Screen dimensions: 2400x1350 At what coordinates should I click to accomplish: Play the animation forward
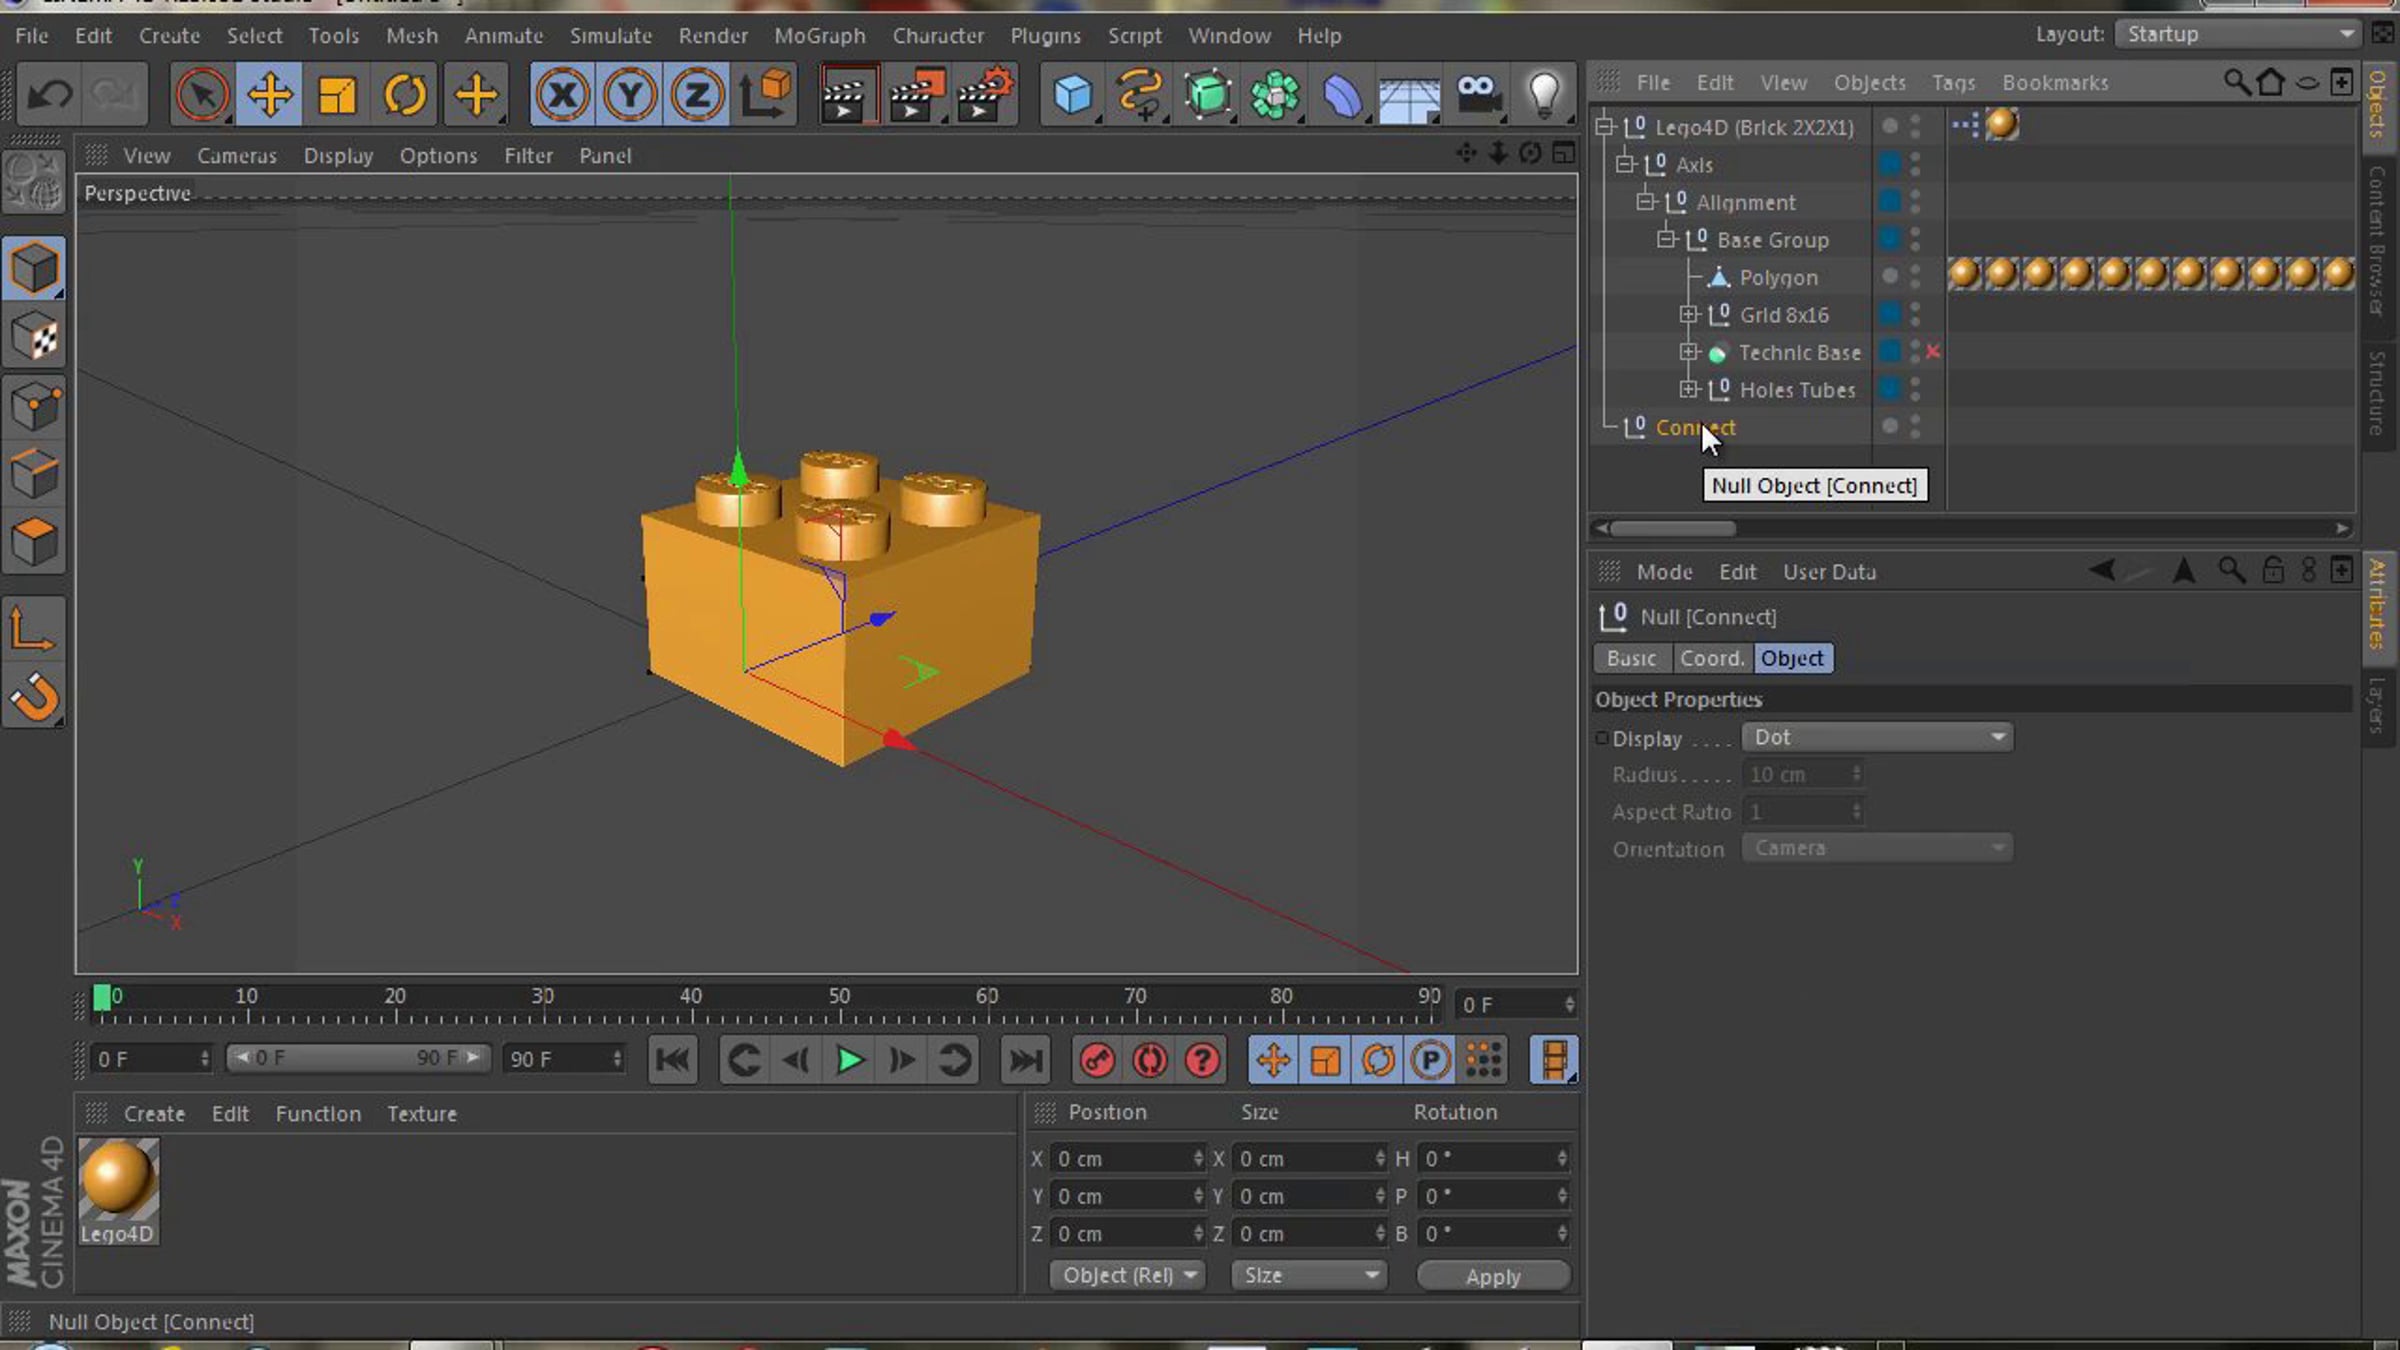pos(849,1060)
